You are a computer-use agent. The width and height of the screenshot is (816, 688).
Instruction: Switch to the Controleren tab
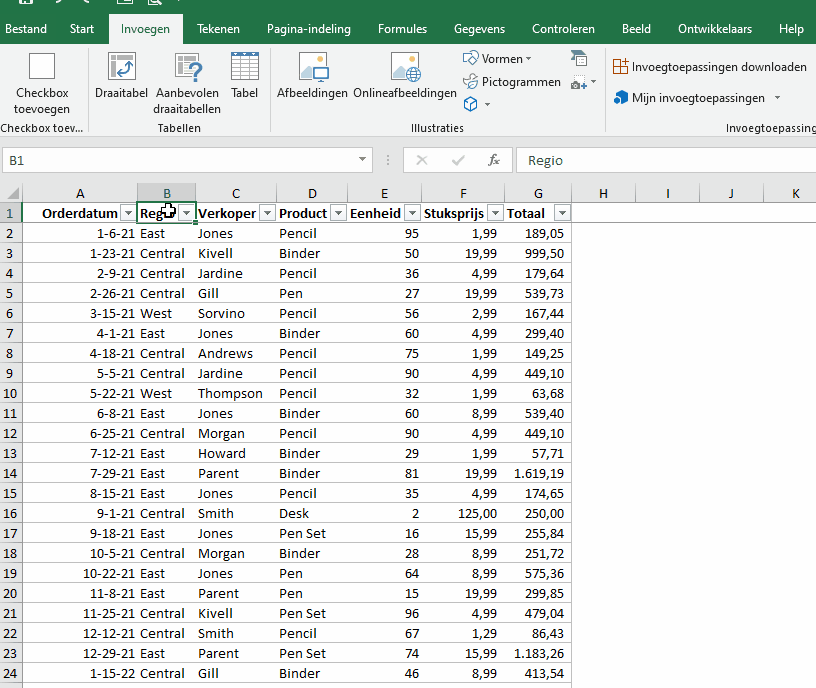coord(563,29)
